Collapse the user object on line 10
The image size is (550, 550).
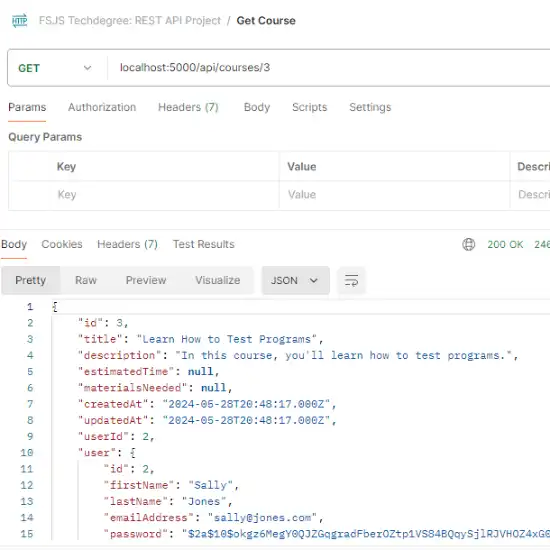[133, 453]
